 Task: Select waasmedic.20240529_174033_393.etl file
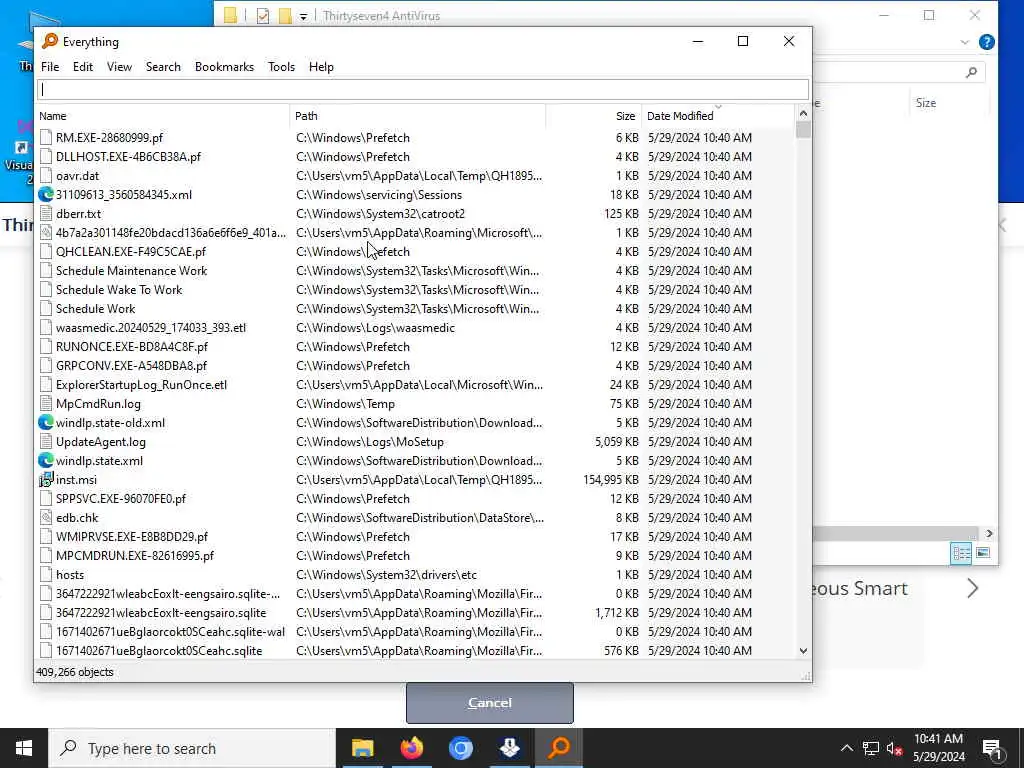pos(151,327)
